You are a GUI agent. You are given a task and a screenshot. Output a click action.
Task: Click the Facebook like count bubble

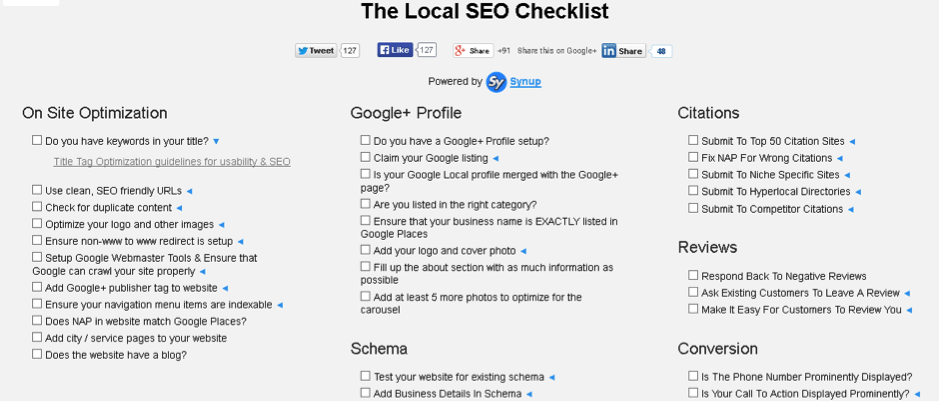tap(427, 50)
